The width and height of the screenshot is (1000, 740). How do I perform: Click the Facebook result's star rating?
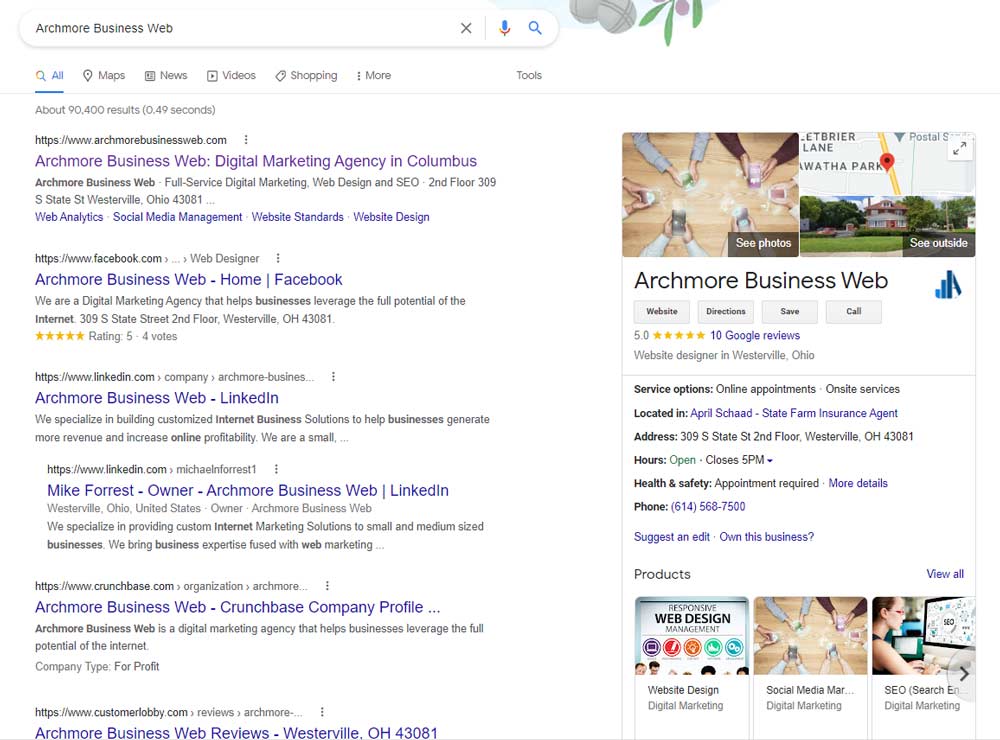coord(59,336)
